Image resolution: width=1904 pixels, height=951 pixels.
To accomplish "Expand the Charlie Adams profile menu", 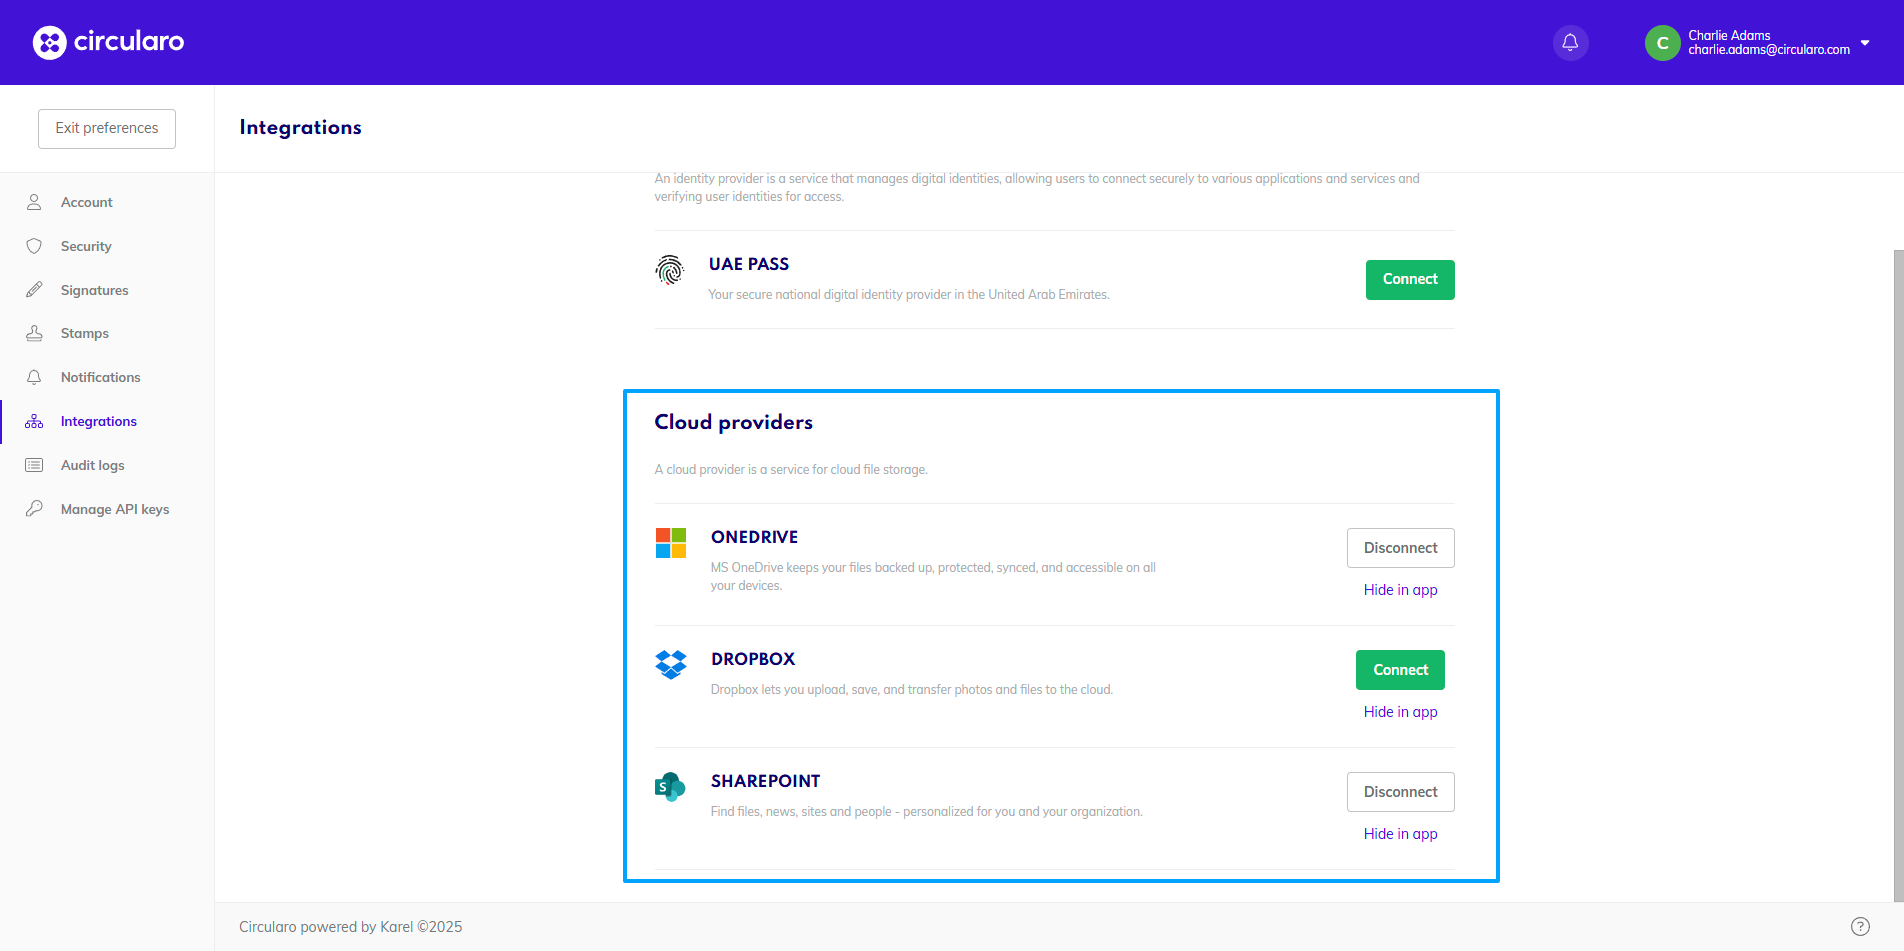I will (x=1866, y=43).
